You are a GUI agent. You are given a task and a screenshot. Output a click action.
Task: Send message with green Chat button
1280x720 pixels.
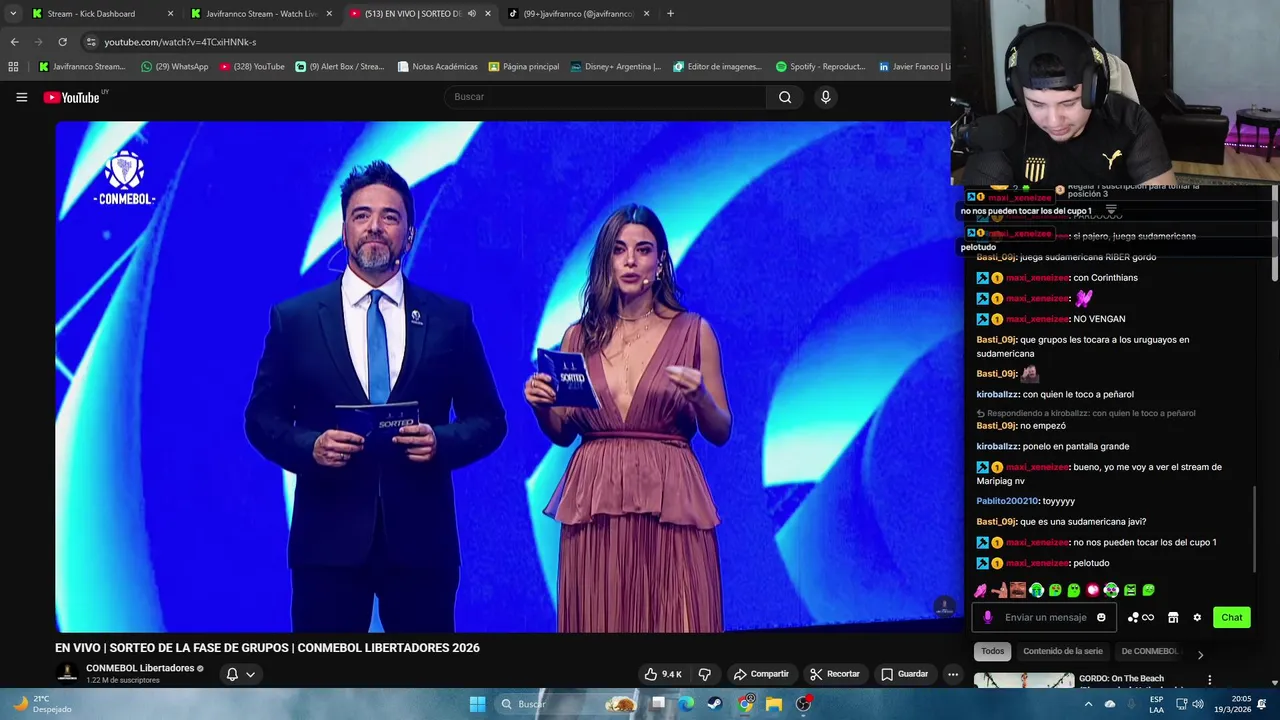[1232, 617]
